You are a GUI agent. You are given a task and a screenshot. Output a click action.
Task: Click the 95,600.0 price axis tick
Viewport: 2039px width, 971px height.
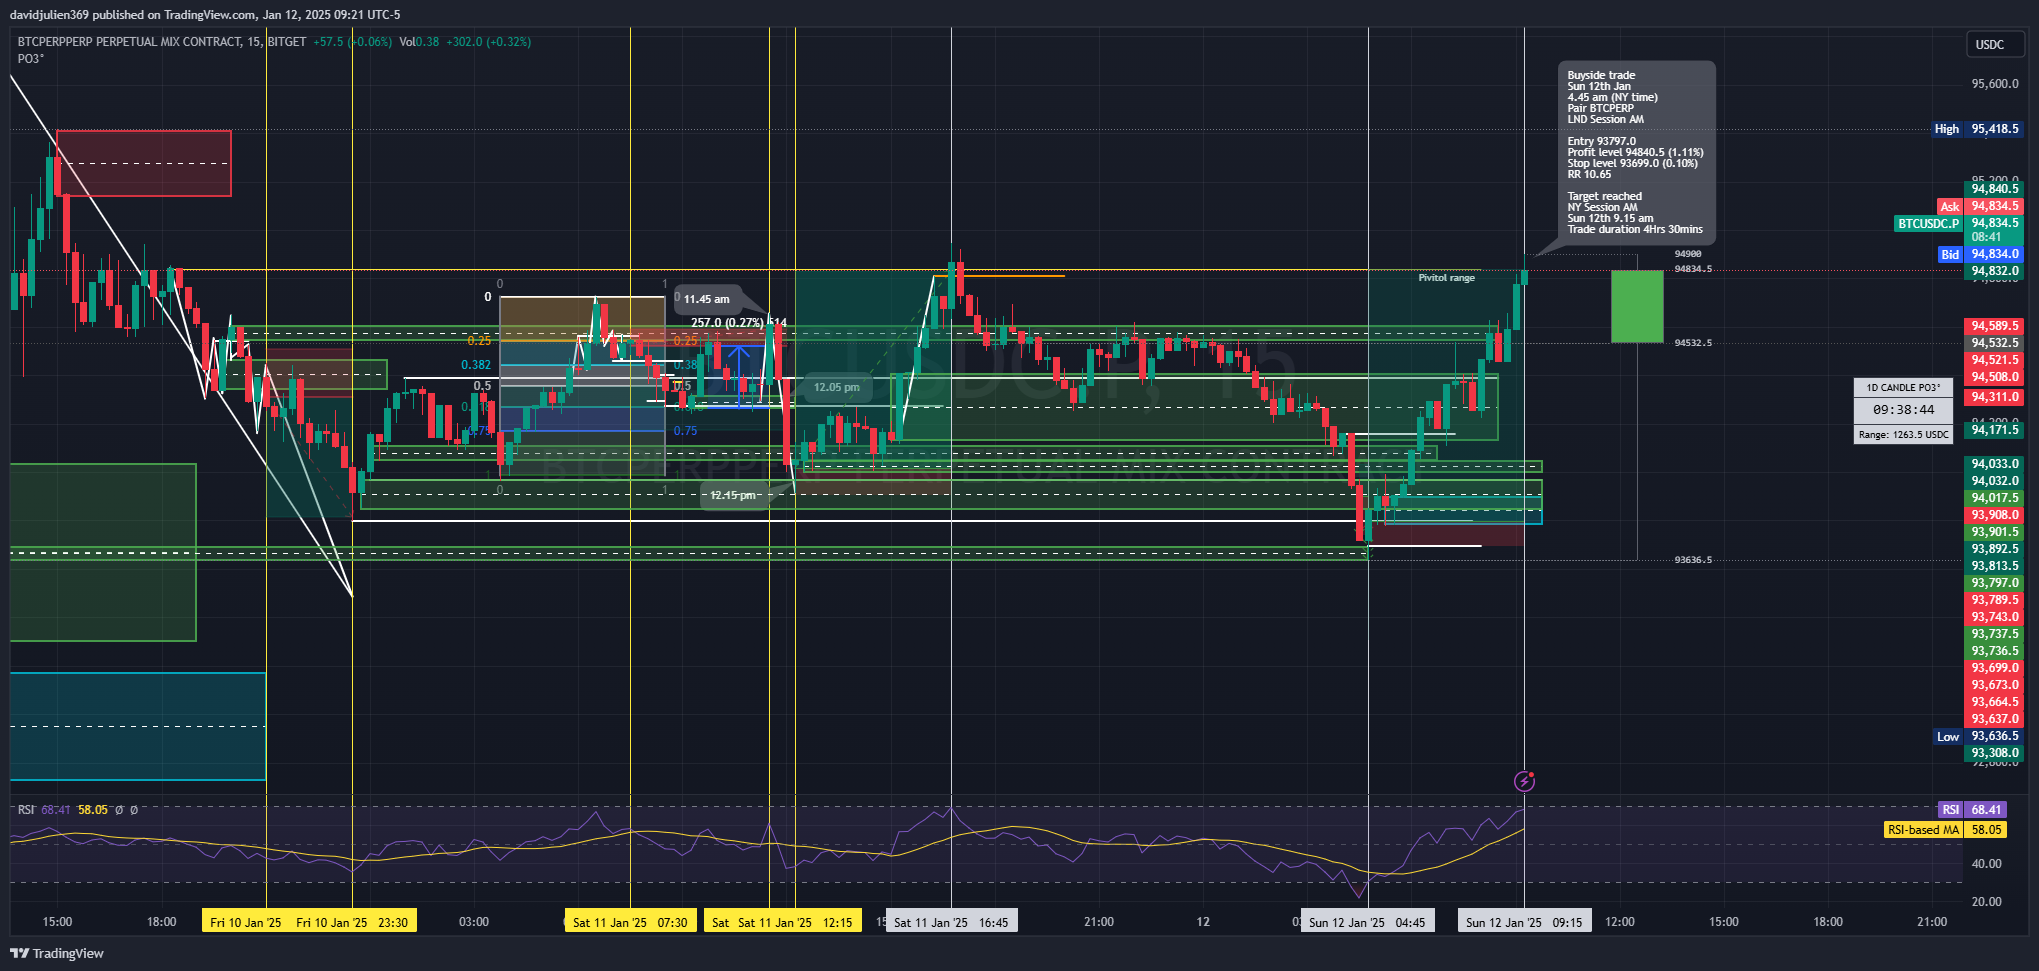pyautogui.click(x=1995, y=84)
